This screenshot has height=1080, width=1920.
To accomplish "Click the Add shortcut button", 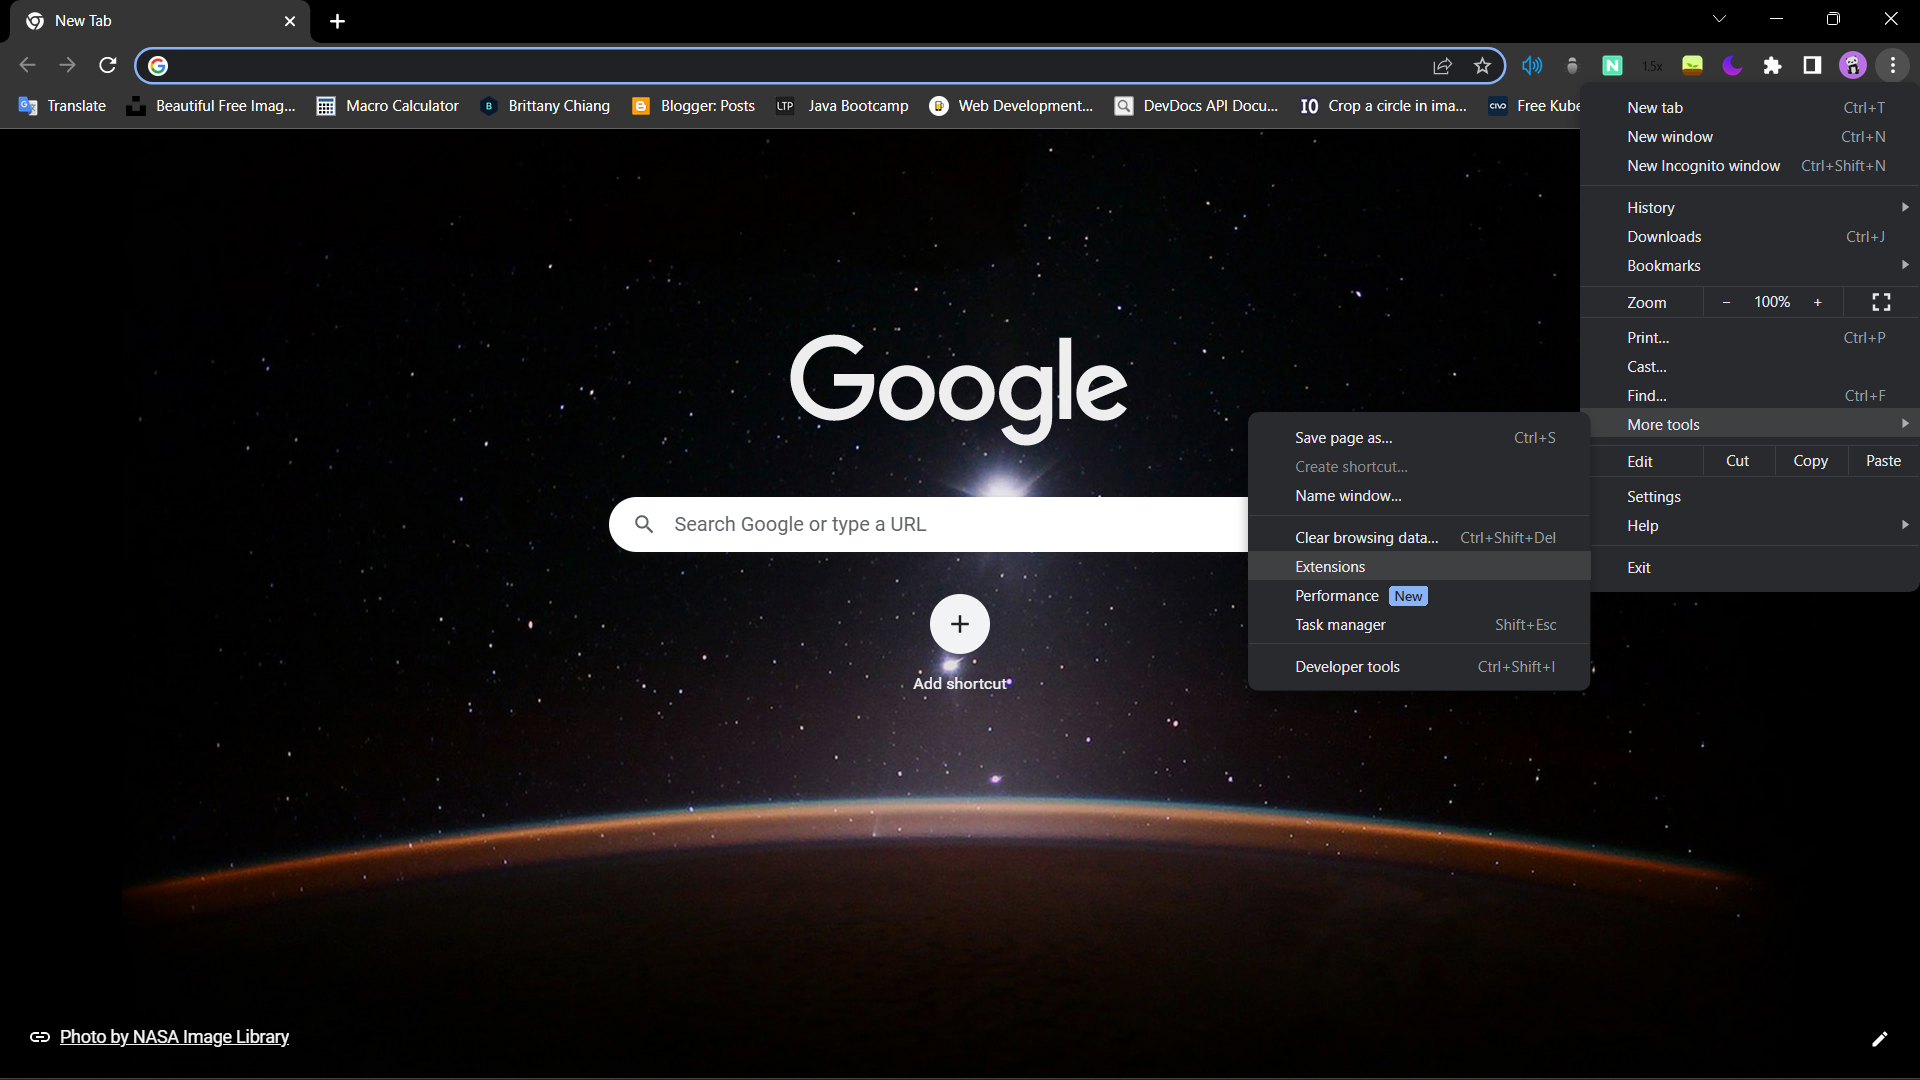I will pyautogui.click(x=960, y=643).
